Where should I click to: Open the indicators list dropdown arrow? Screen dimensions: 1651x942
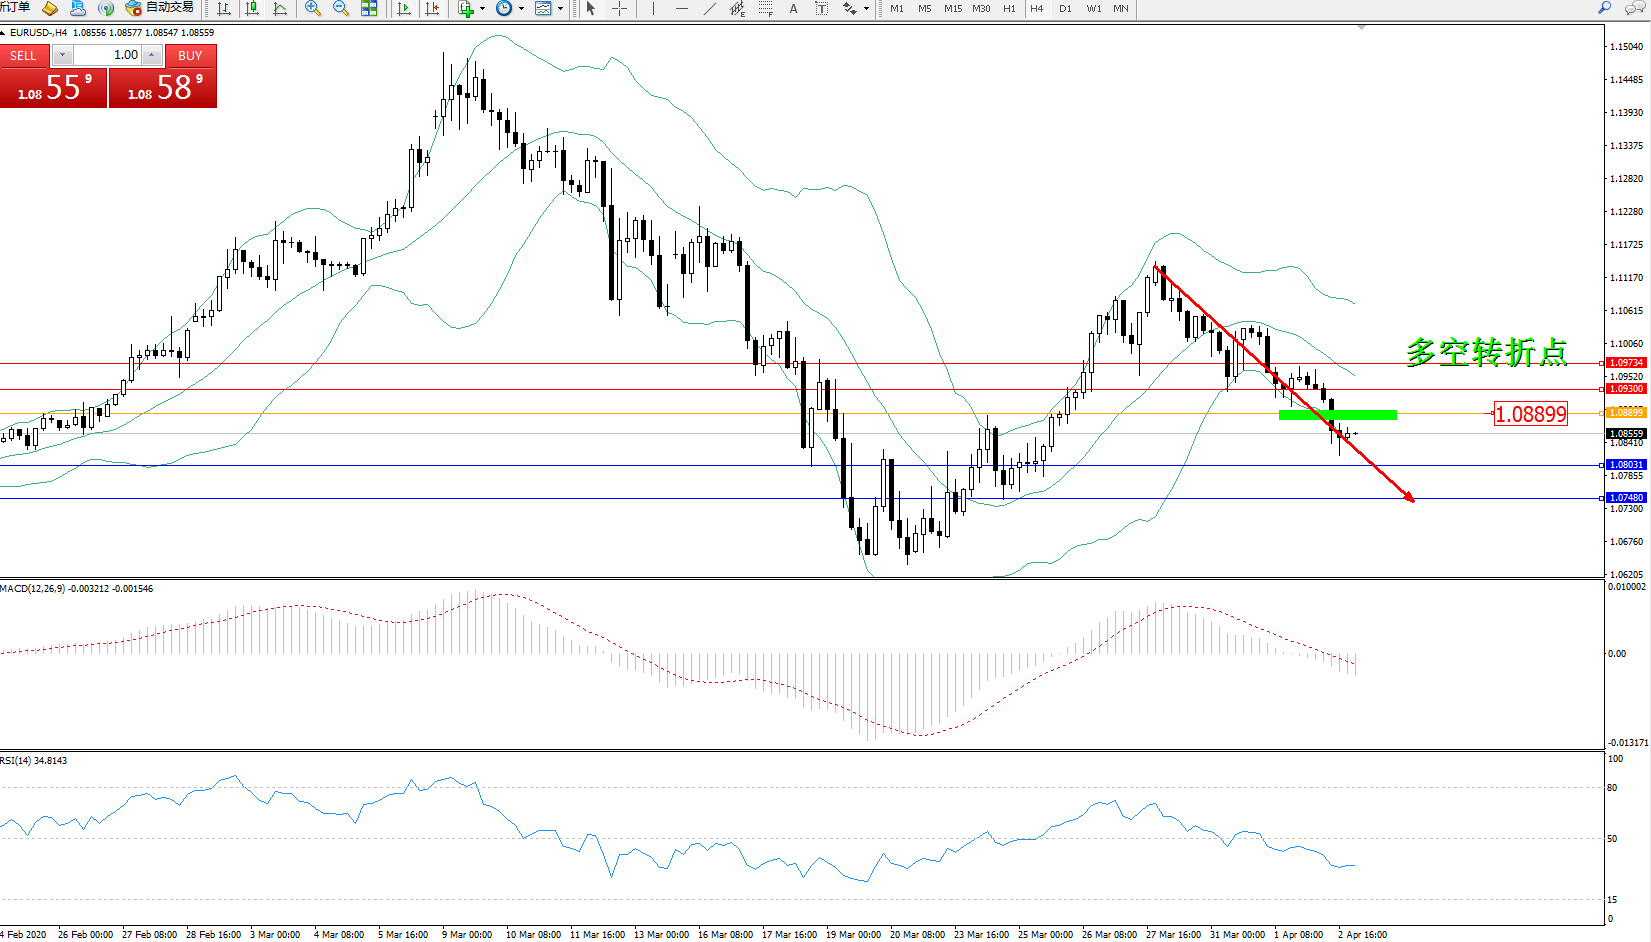[482, 9]
